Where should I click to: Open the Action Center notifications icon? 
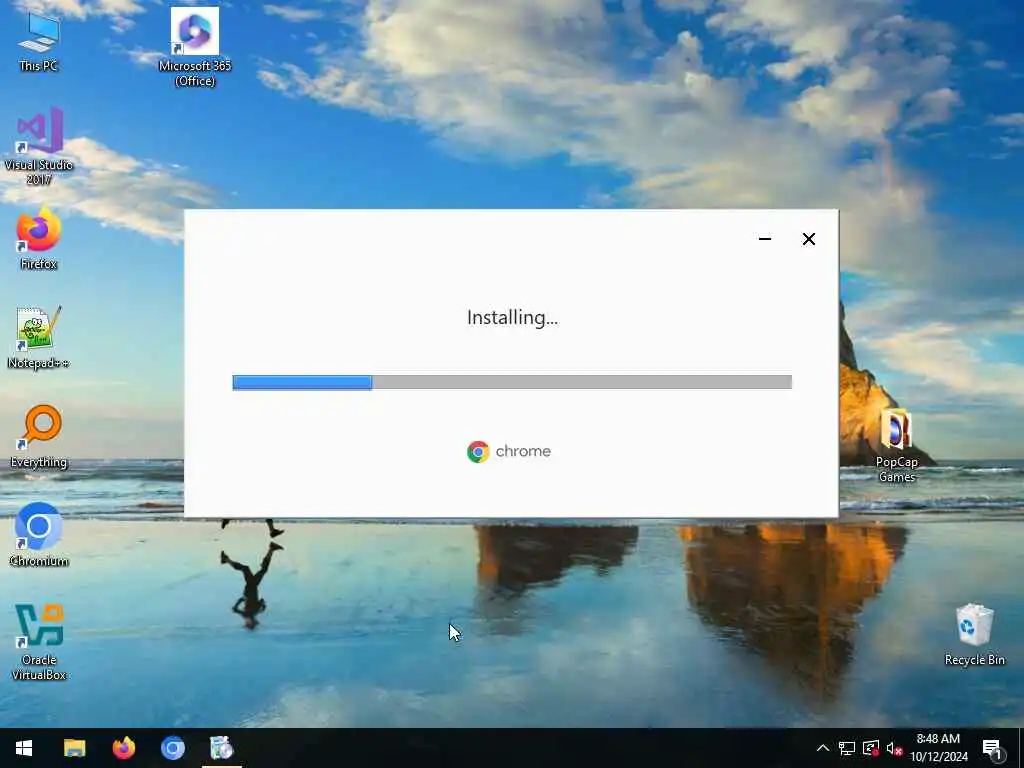[x=993, y=748]
